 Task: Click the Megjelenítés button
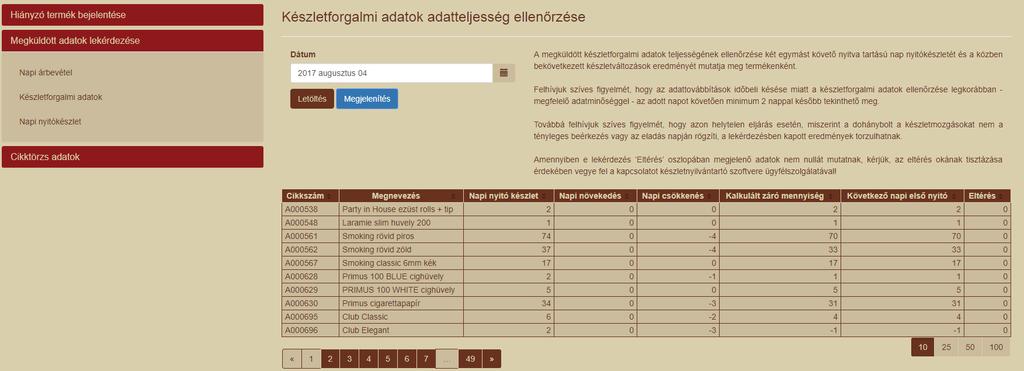367,99
